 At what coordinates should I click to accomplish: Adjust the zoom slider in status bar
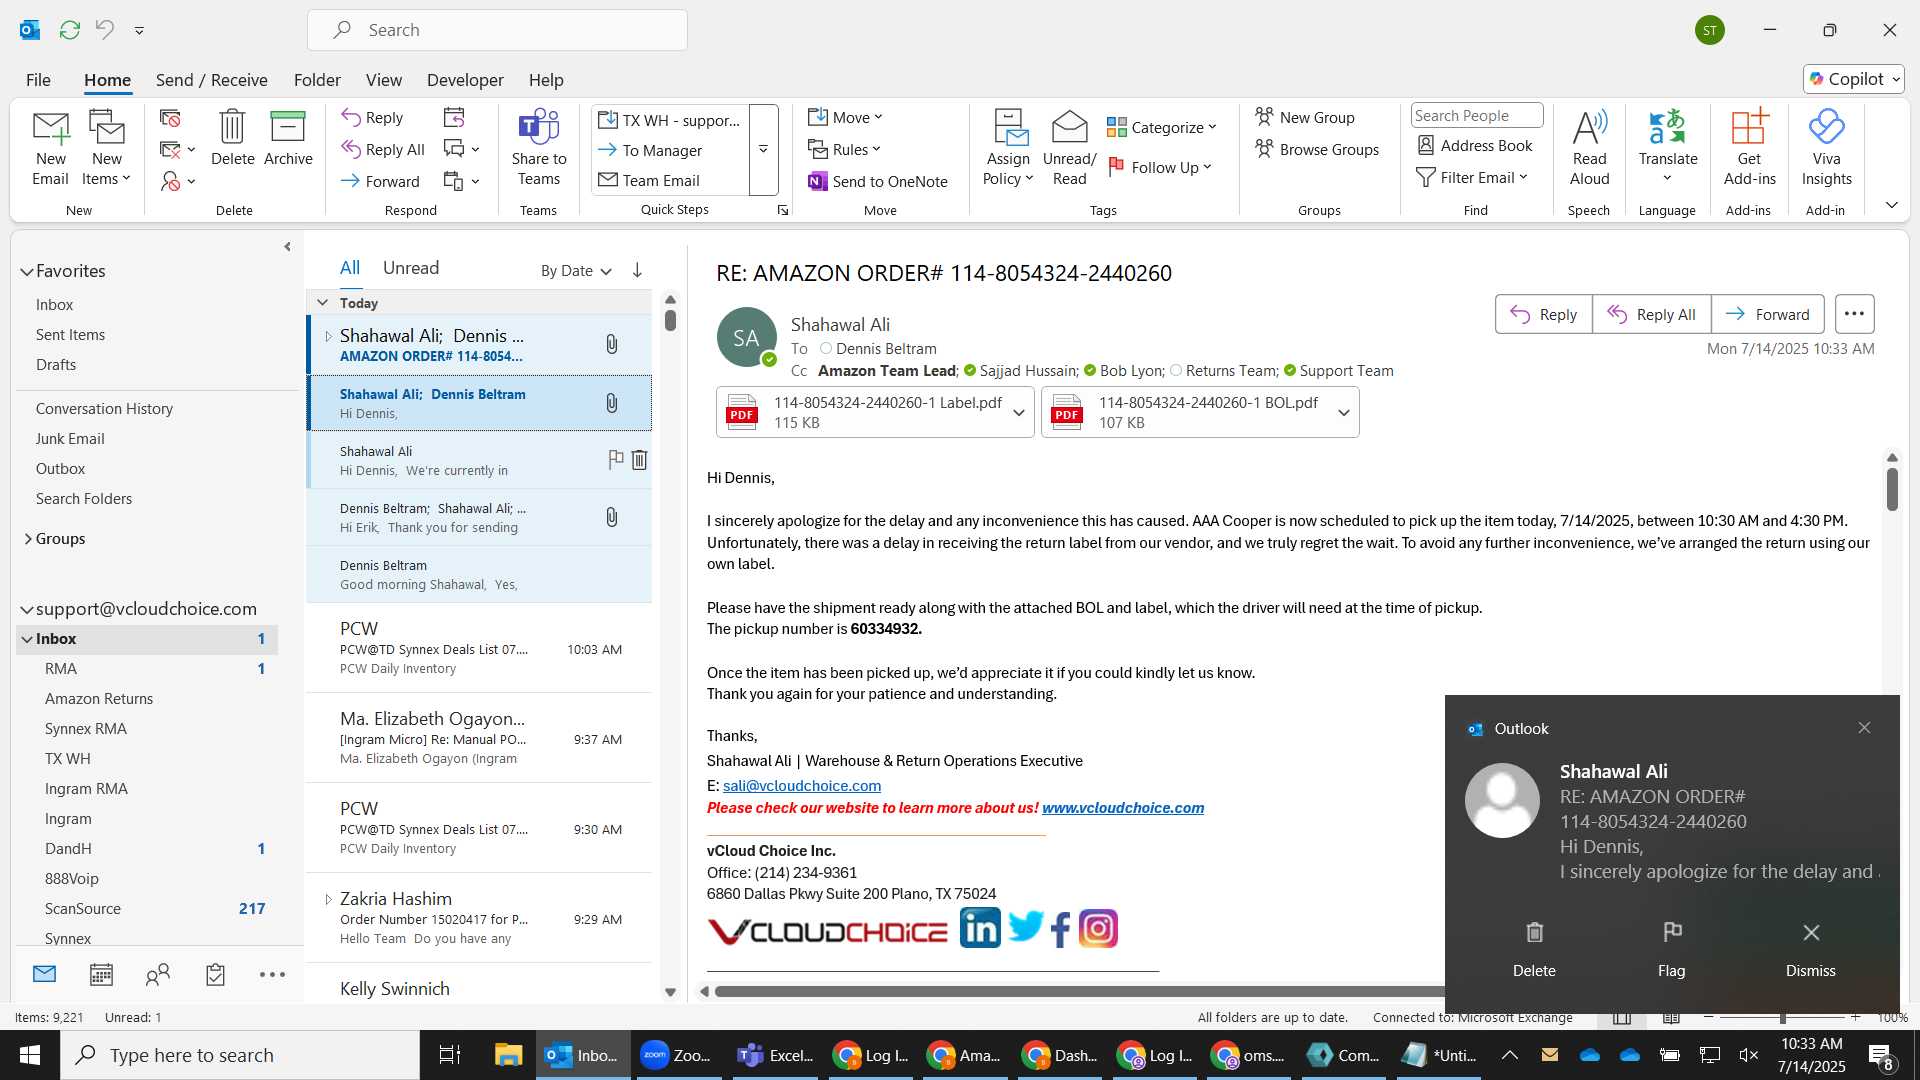pyautogui.click(x=1782, y=1018)
